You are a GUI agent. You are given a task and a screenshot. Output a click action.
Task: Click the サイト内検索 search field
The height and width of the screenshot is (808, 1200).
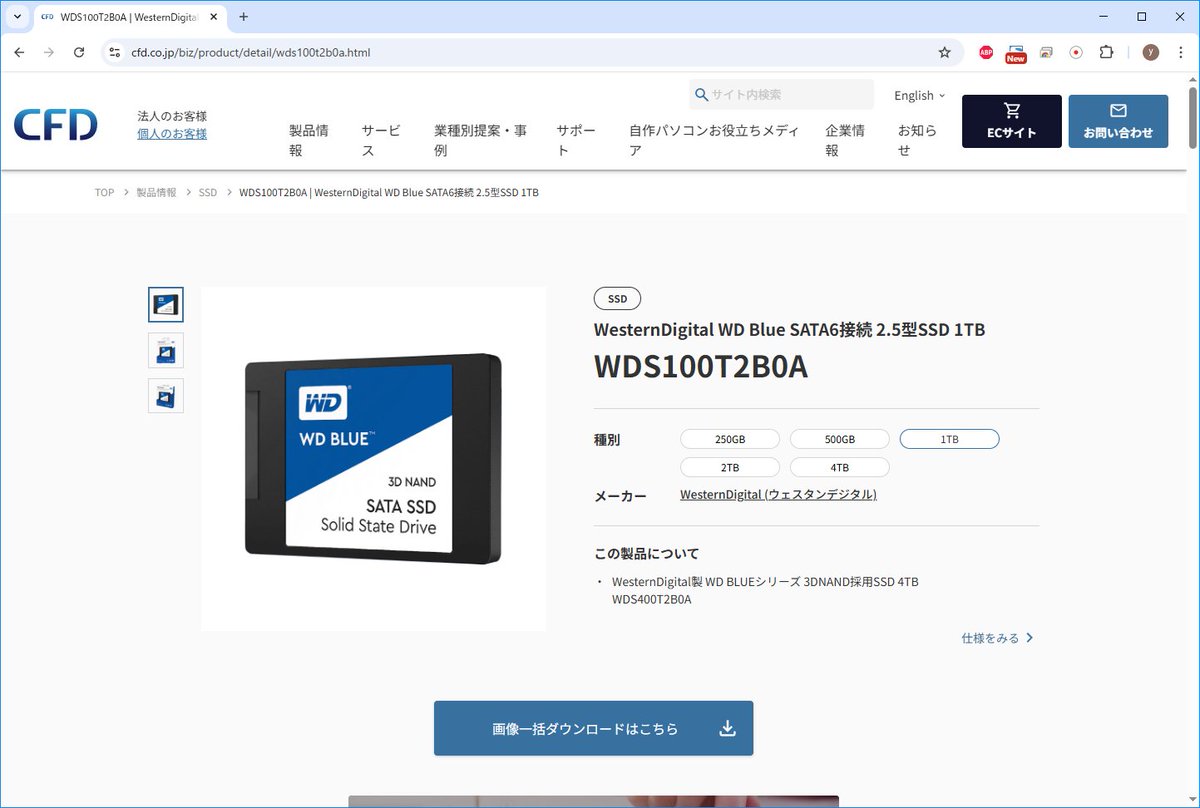pyautogui.click(x=781, y=95)
